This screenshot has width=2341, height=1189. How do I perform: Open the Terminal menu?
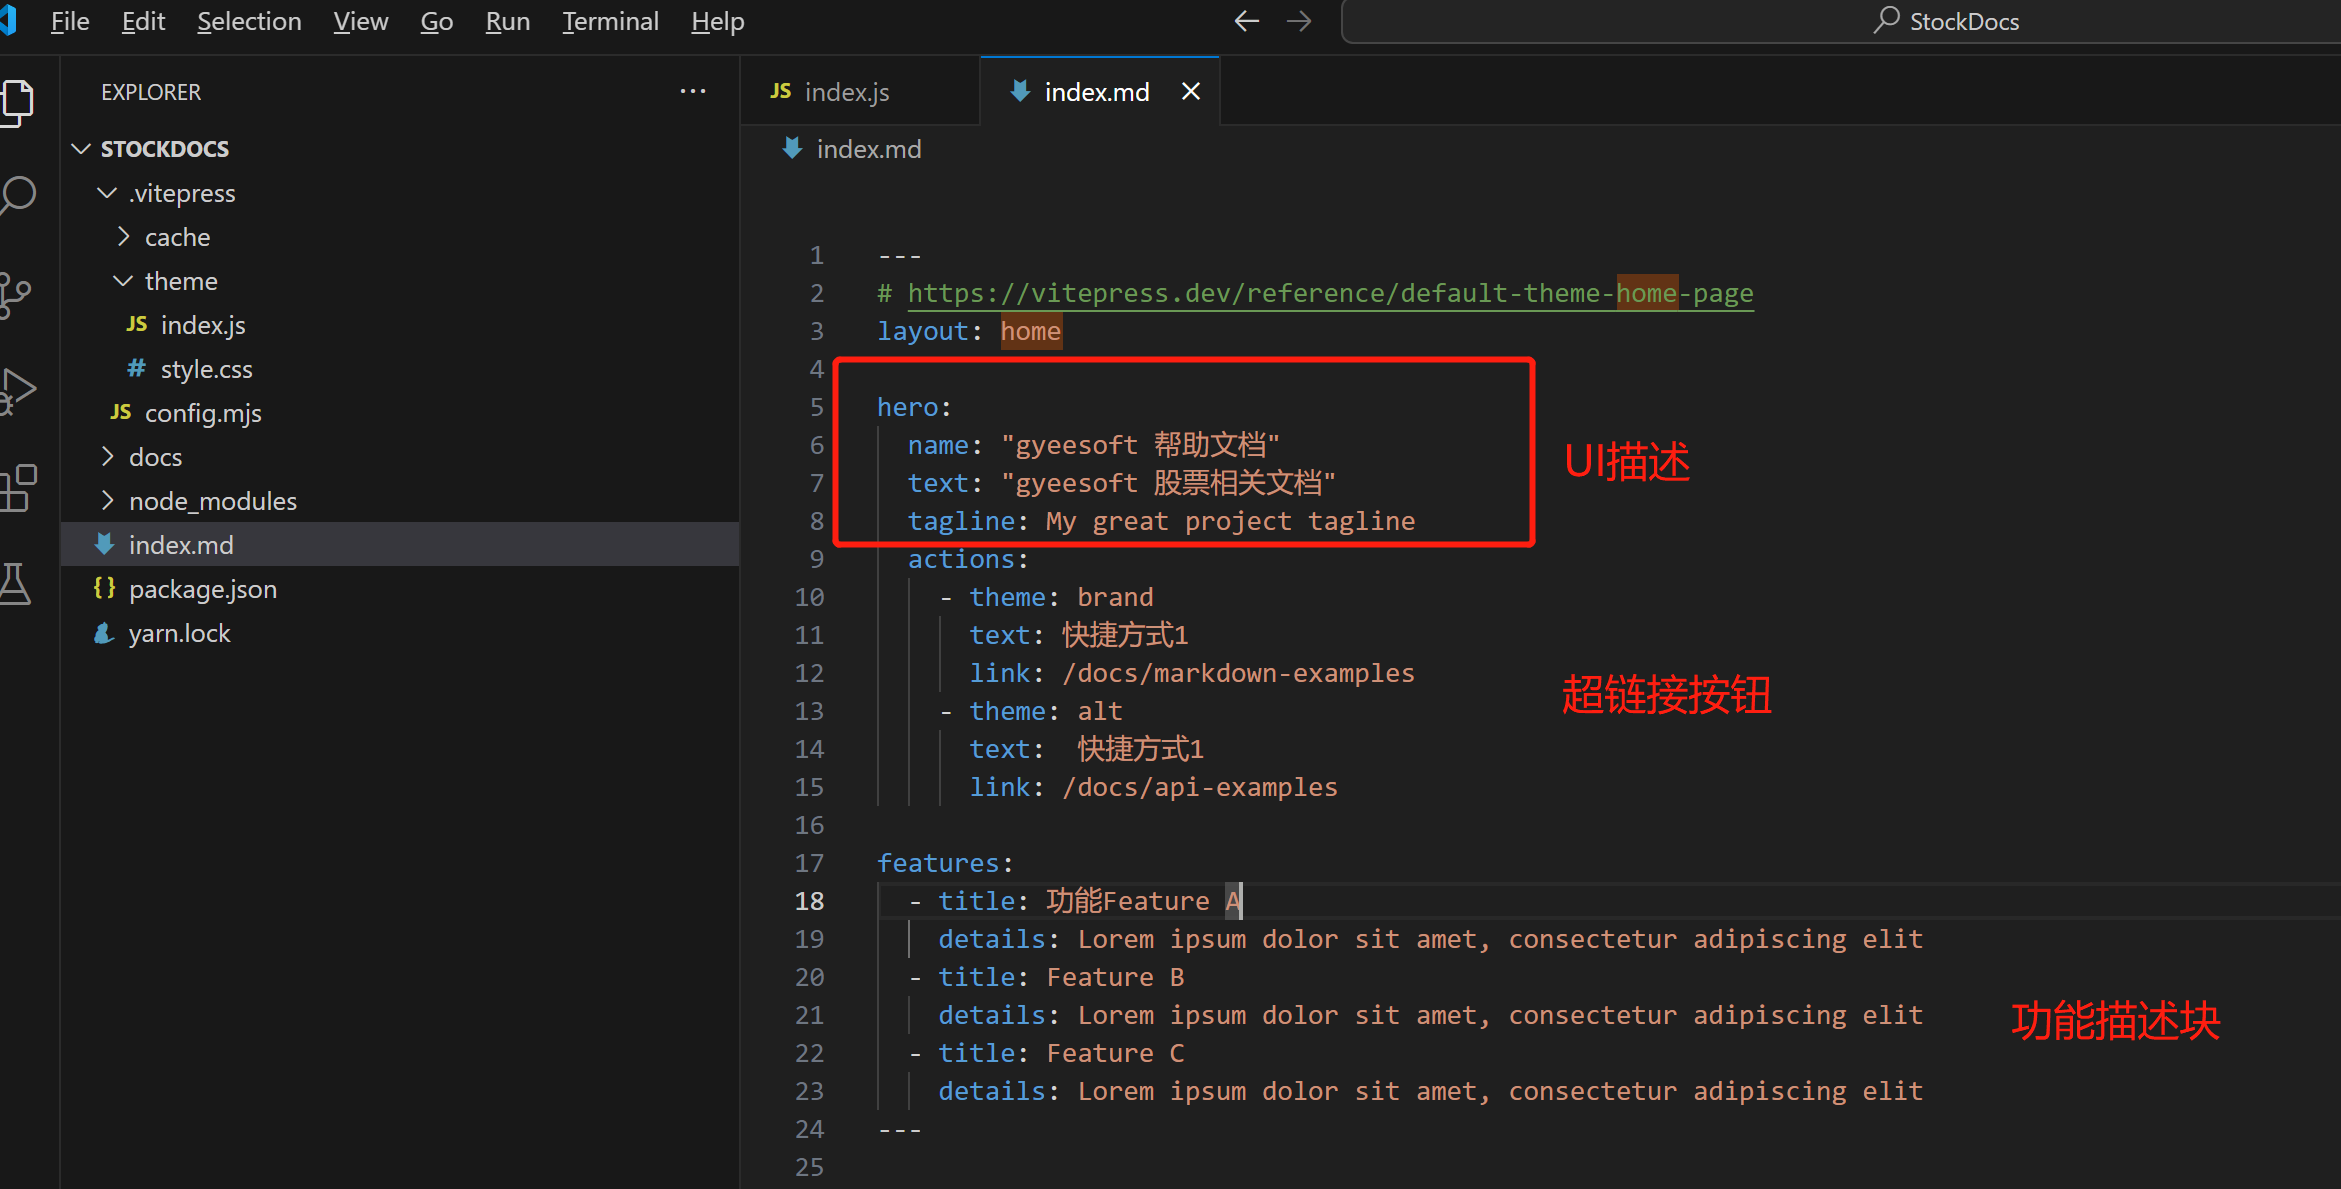tap(610, 21)
